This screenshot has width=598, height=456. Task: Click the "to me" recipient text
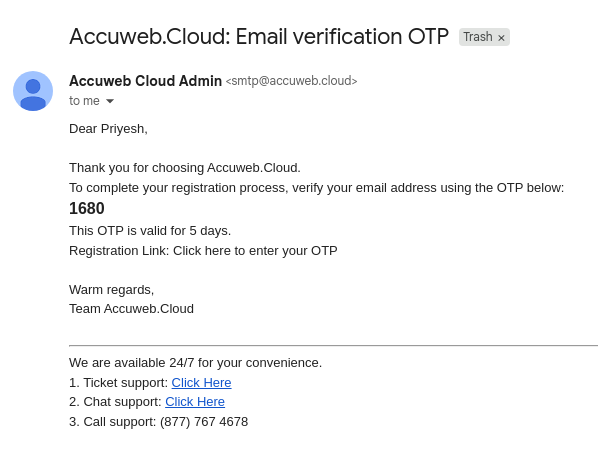[x=84, y=101]
